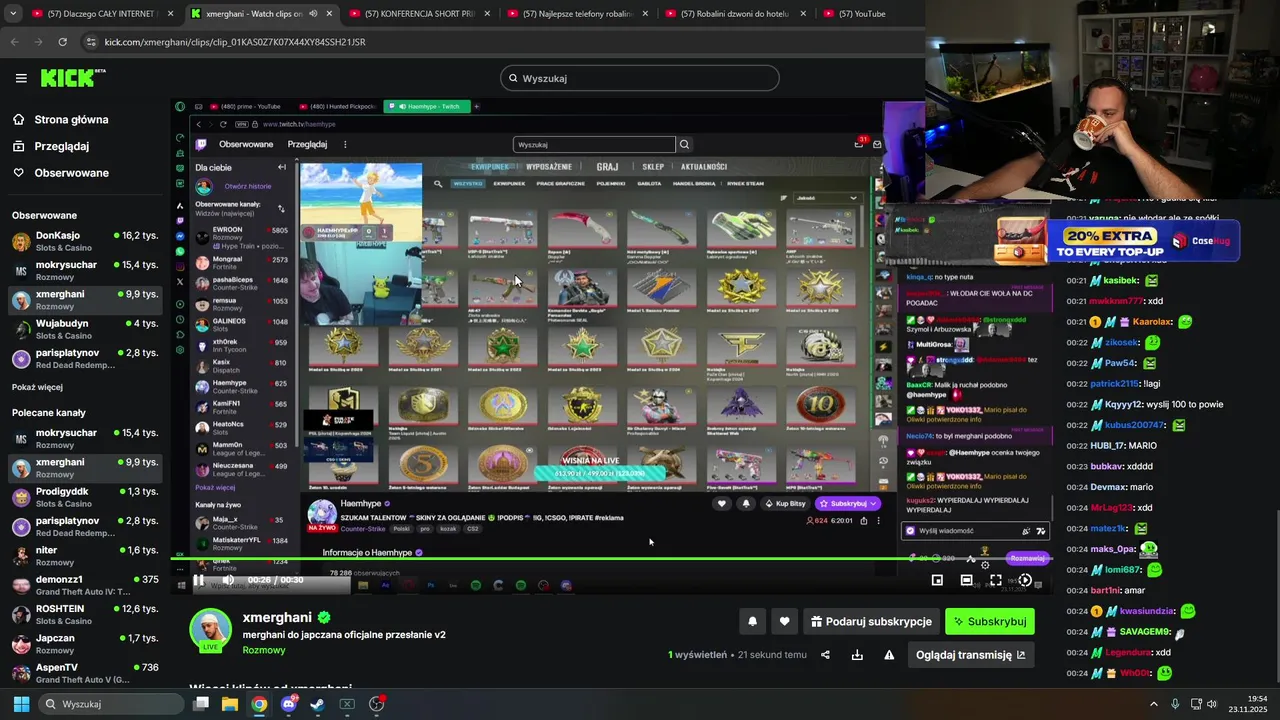Image resolution: width=1280 pixels, height=720 pixels.
Task: Click the kick.com address bar
Action: point(500,42)
